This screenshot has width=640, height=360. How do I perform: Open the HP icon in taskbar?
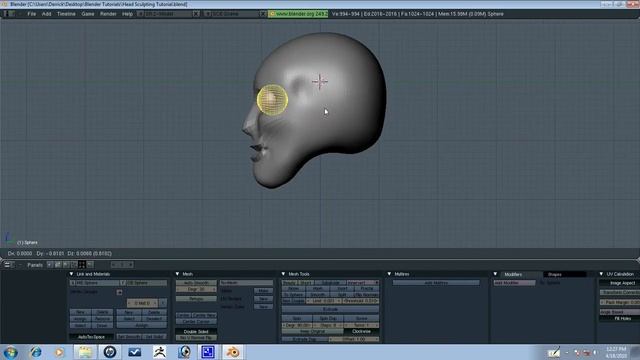[x=109, y=352]
